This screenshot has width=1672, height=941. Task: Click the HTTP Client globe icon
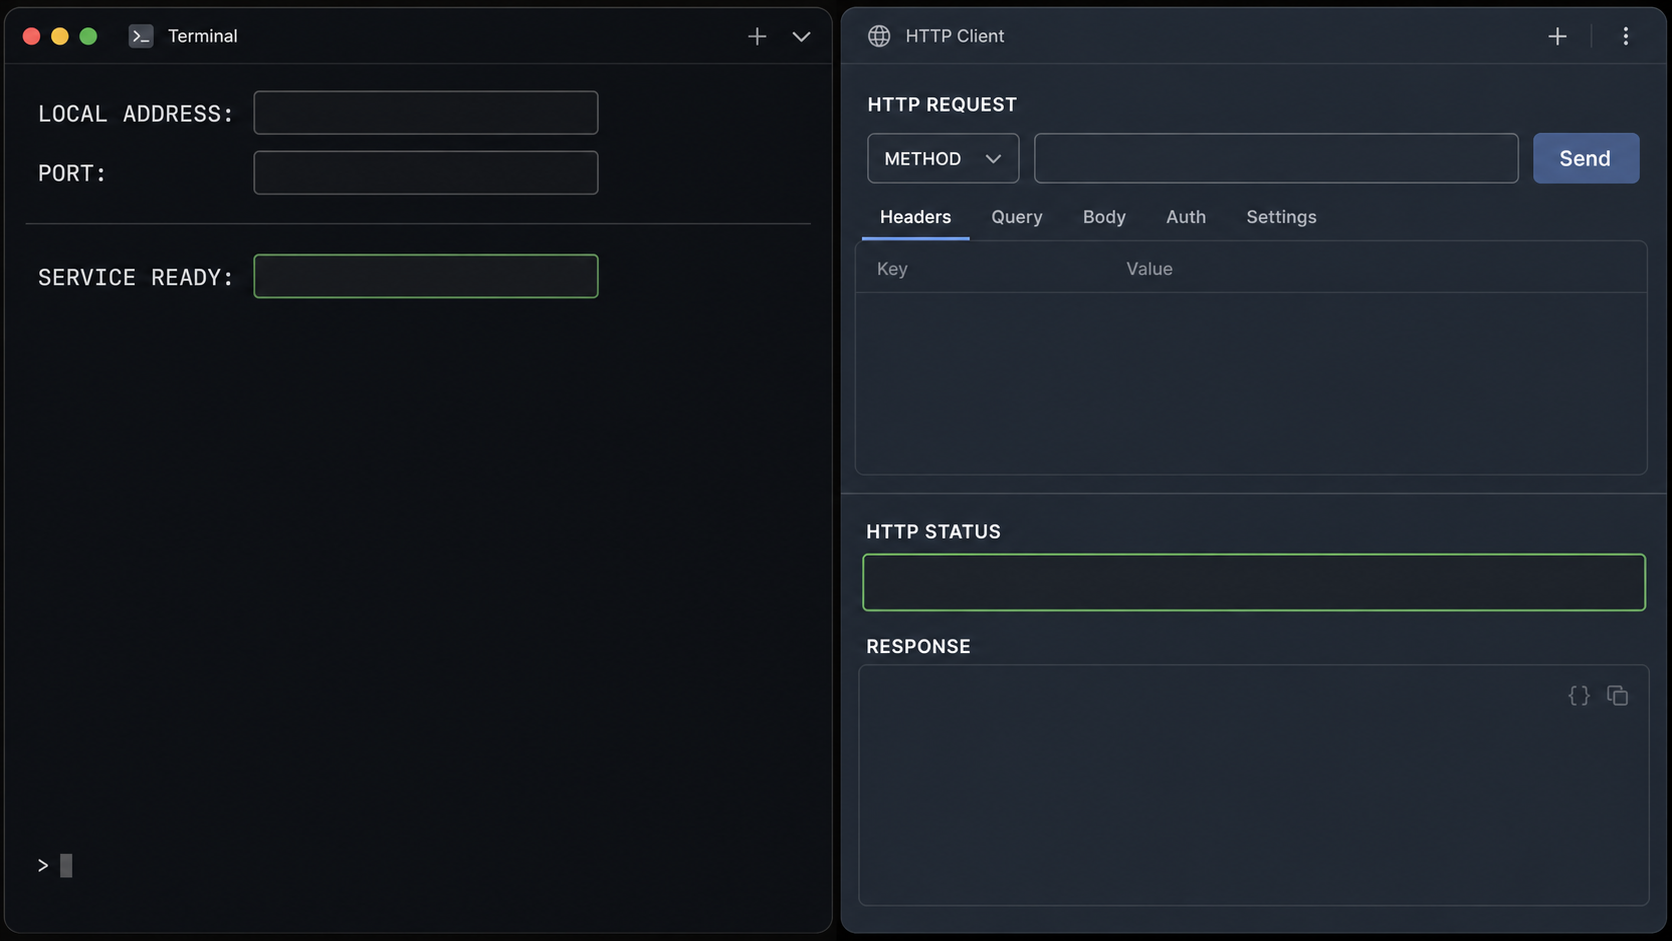[x=879, y=36]
